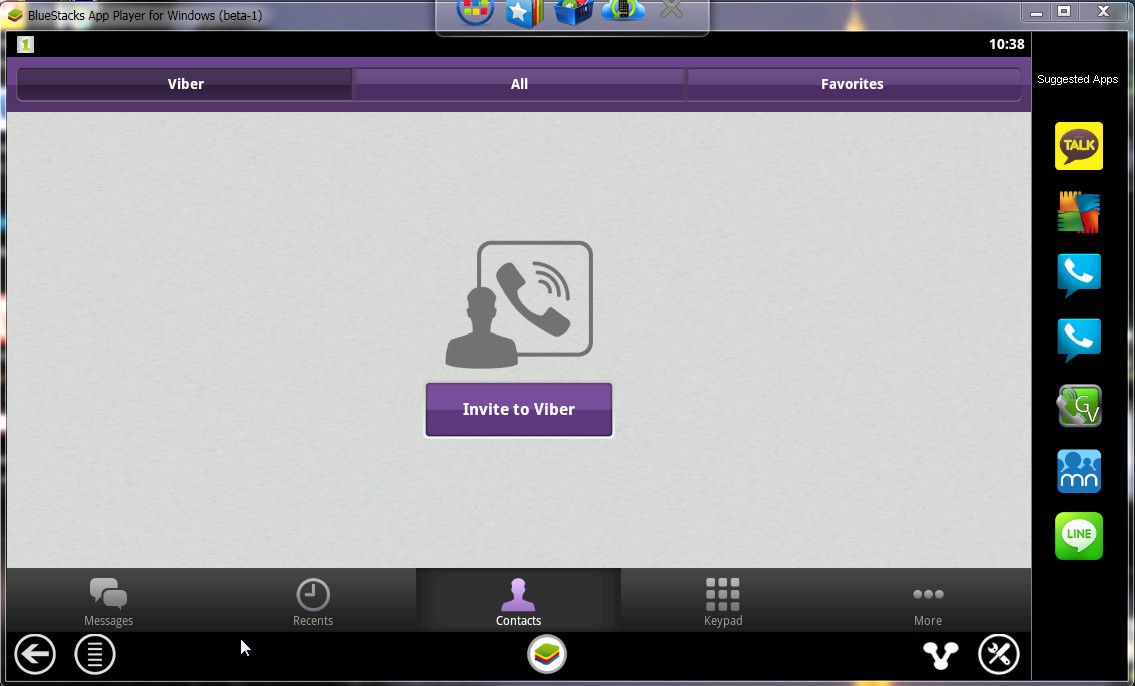Viewport: 1135px width, 686px height.
Task: Open the AVG antivirus suggested app
Action: pyautogui.click(x=1079, y=212)
